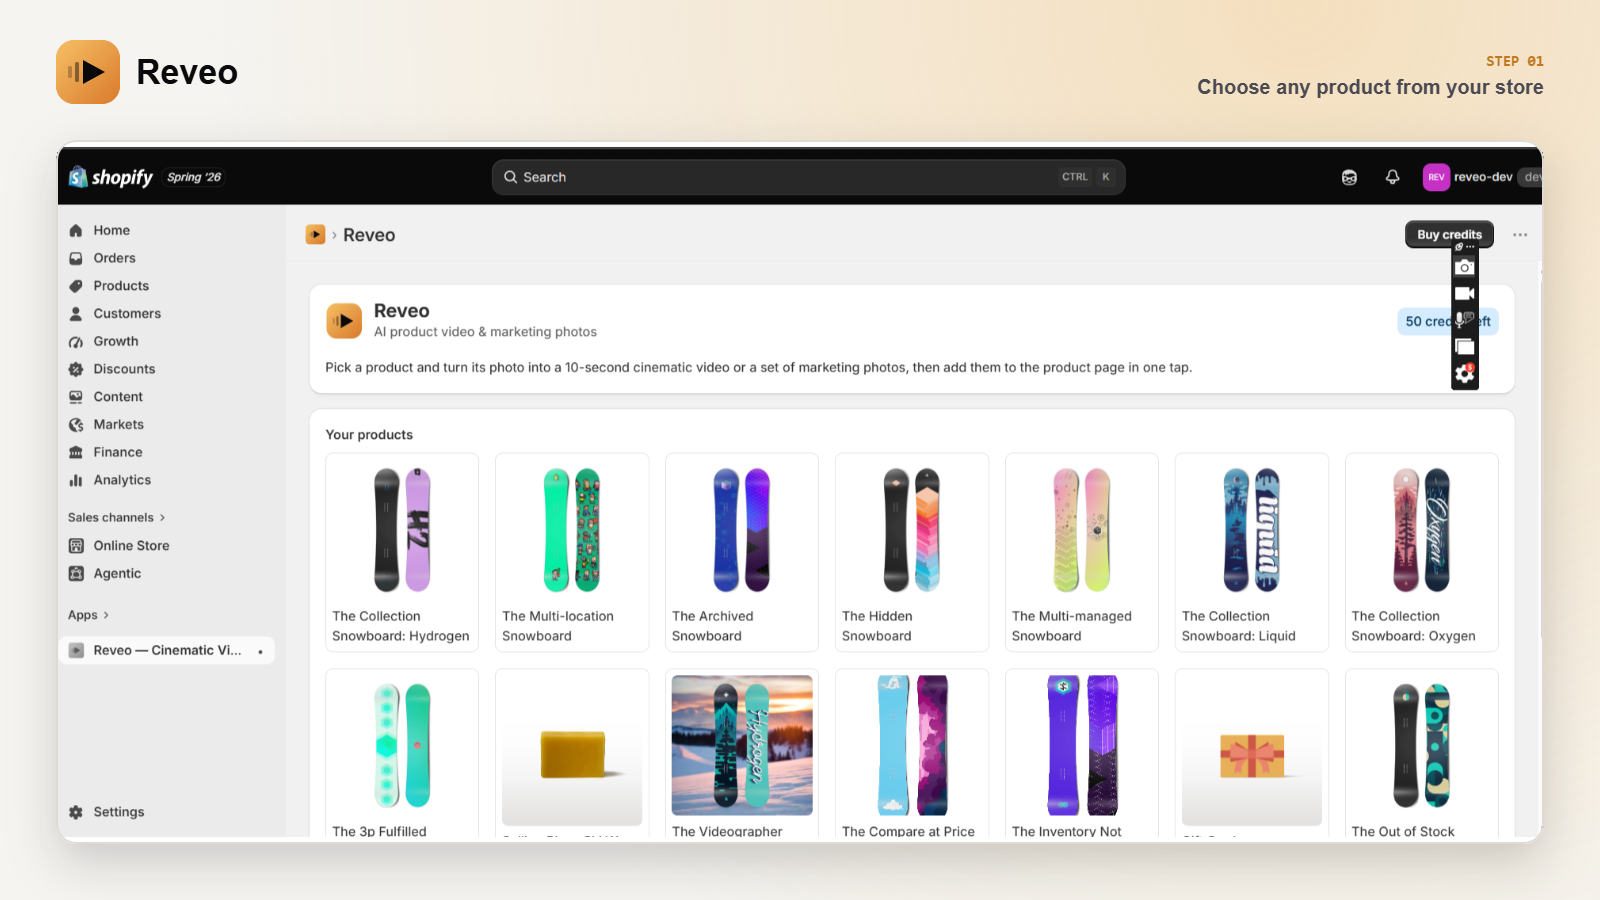
Task: Click the Growth gauge icon
Action: [x=76, y=342]
